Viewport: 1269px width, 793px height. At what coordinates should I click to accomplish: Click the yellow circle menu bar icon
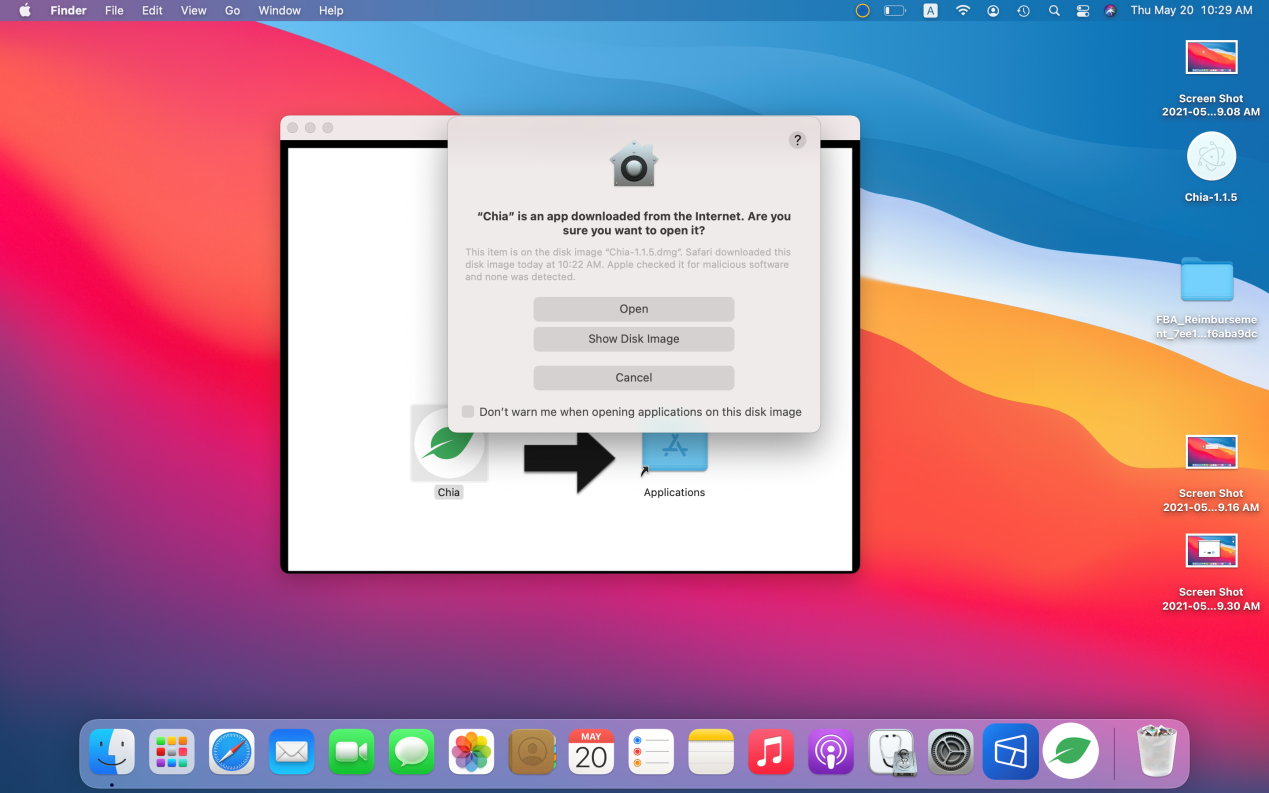[862, 11]
